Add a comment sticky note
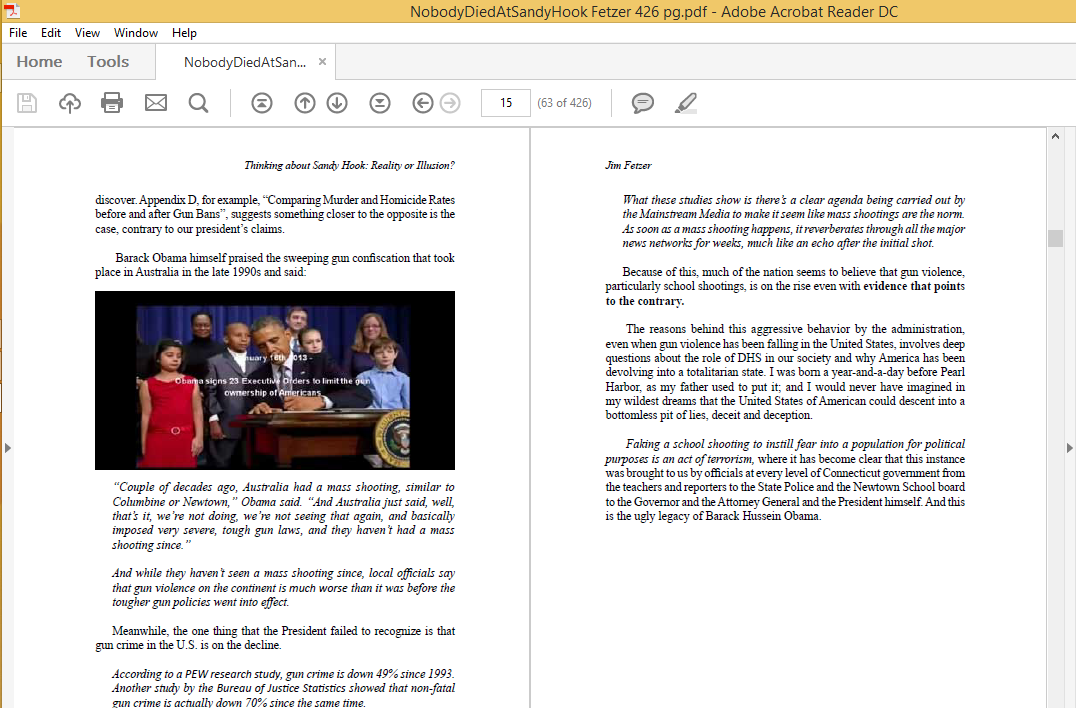The height and width of the screenshot is (708, 1076). [x=642, y=103]
